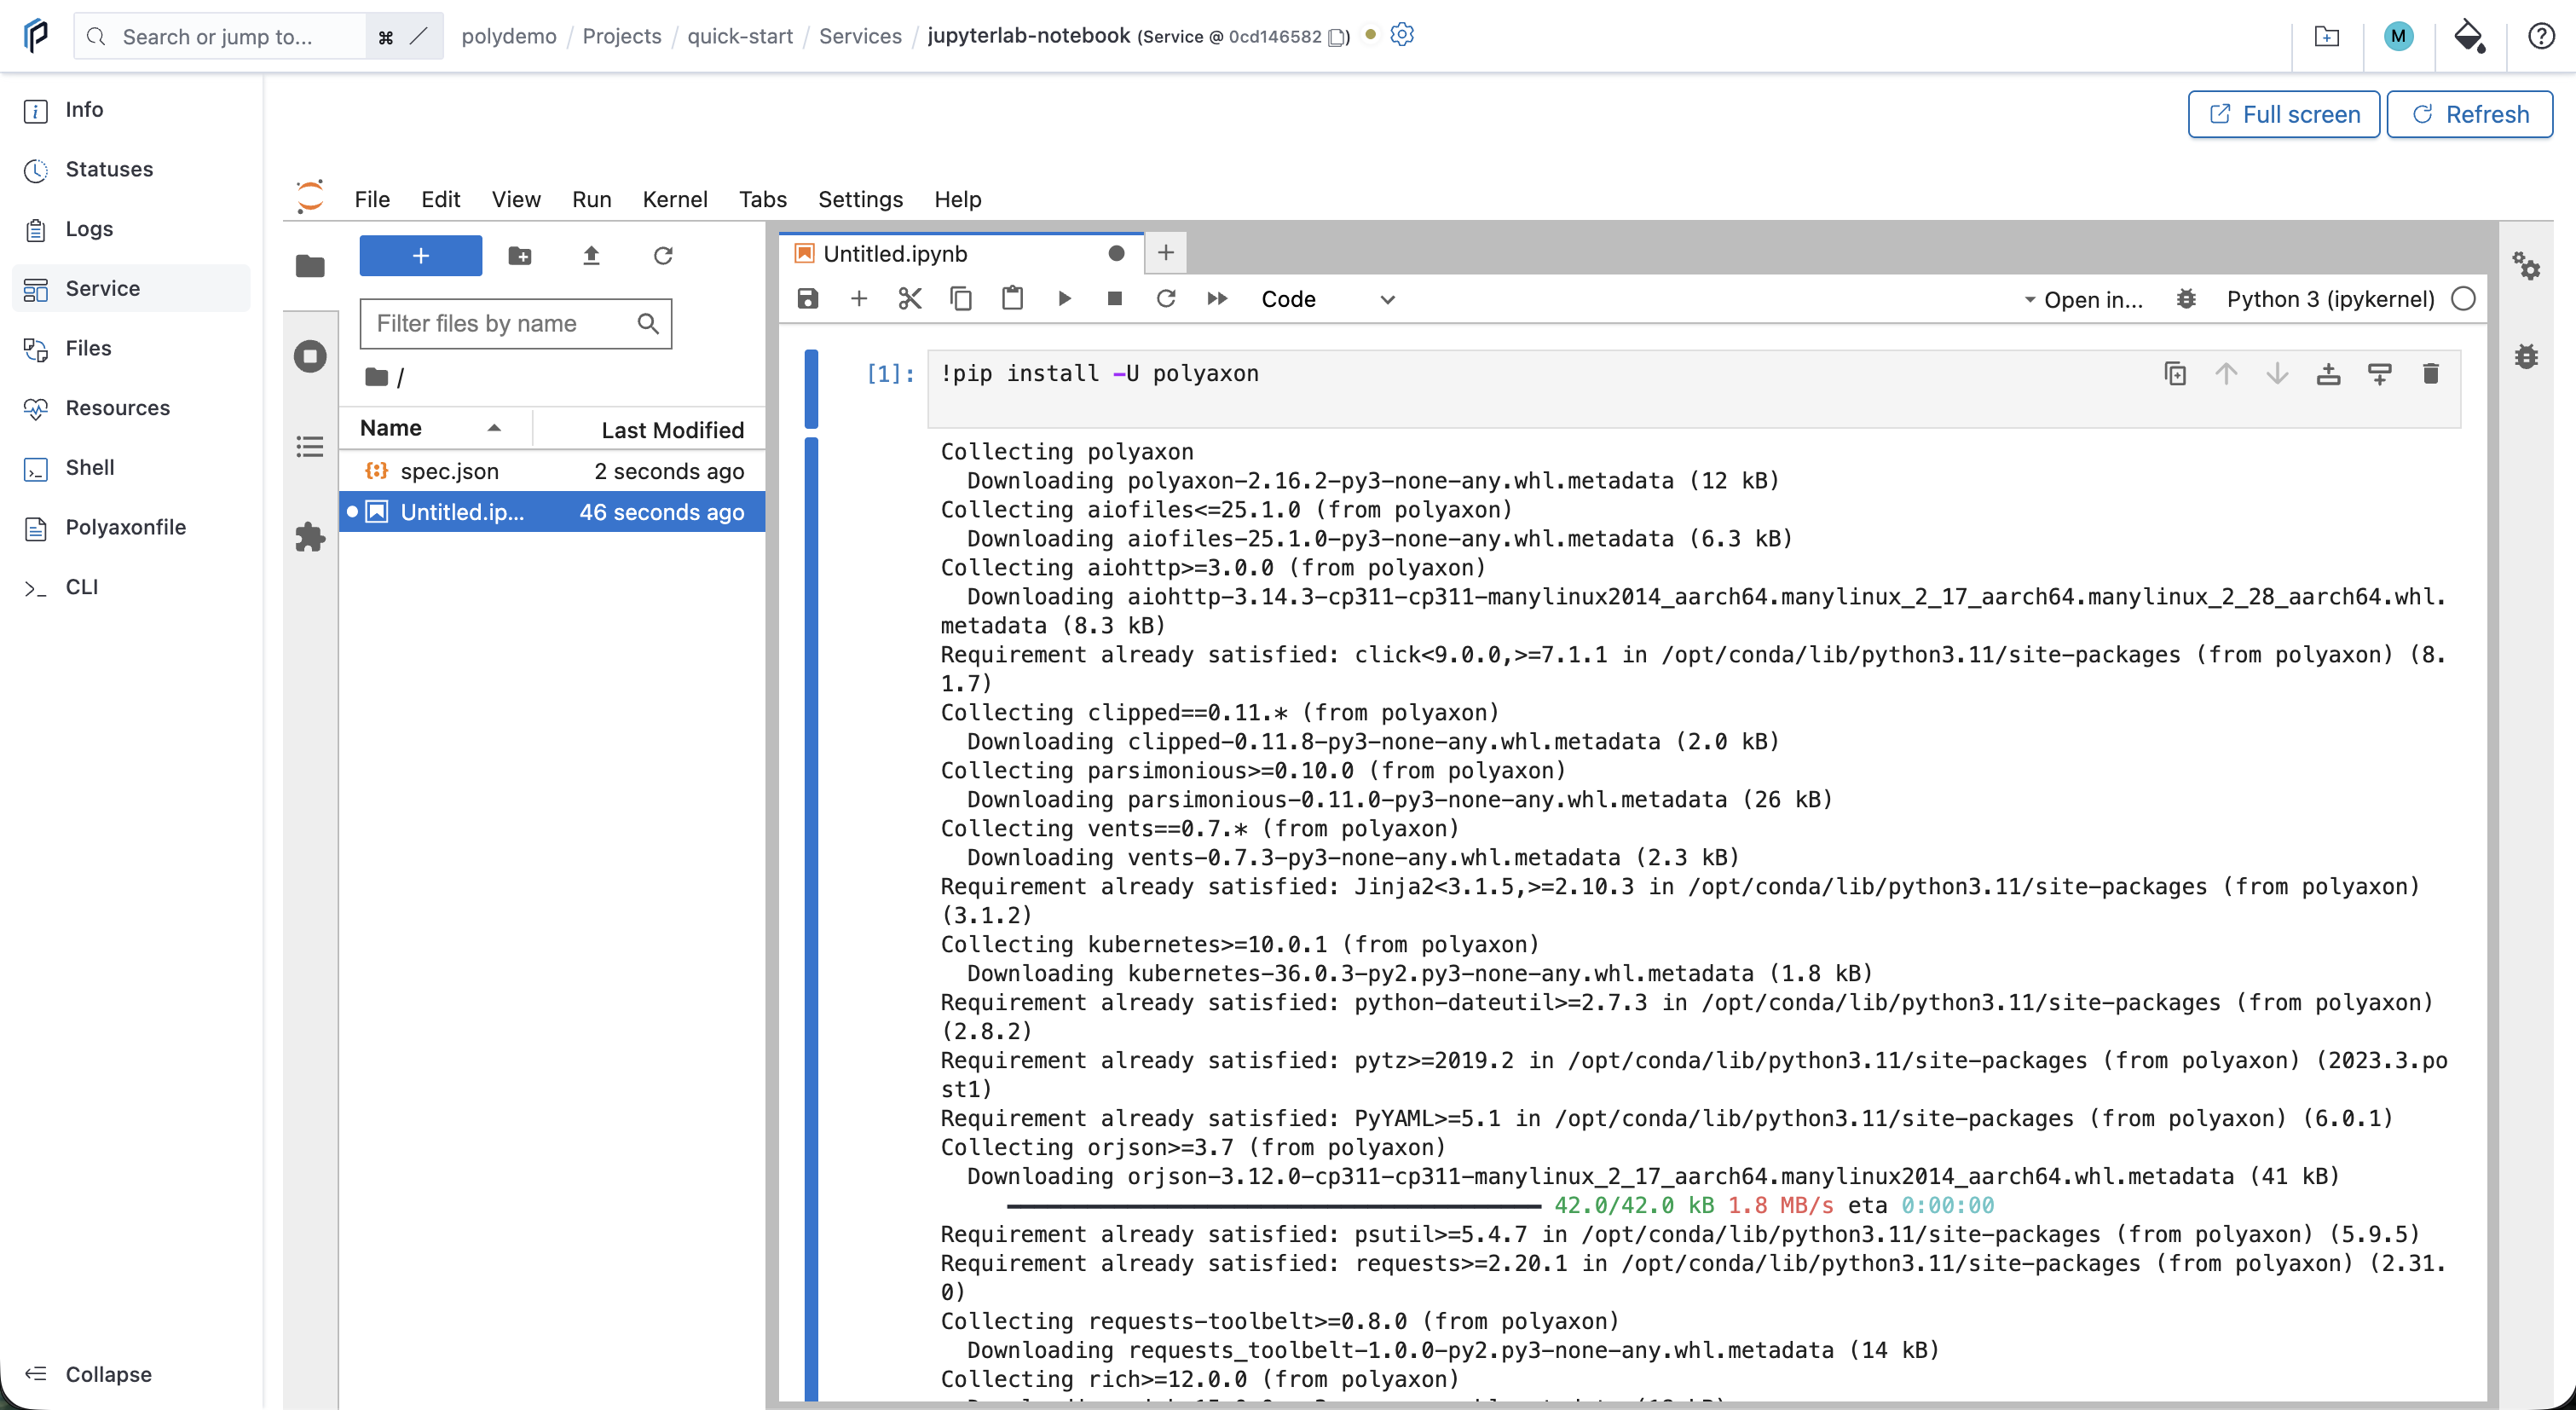
Task: Open the Tabs menu
Action: [763, 199]
